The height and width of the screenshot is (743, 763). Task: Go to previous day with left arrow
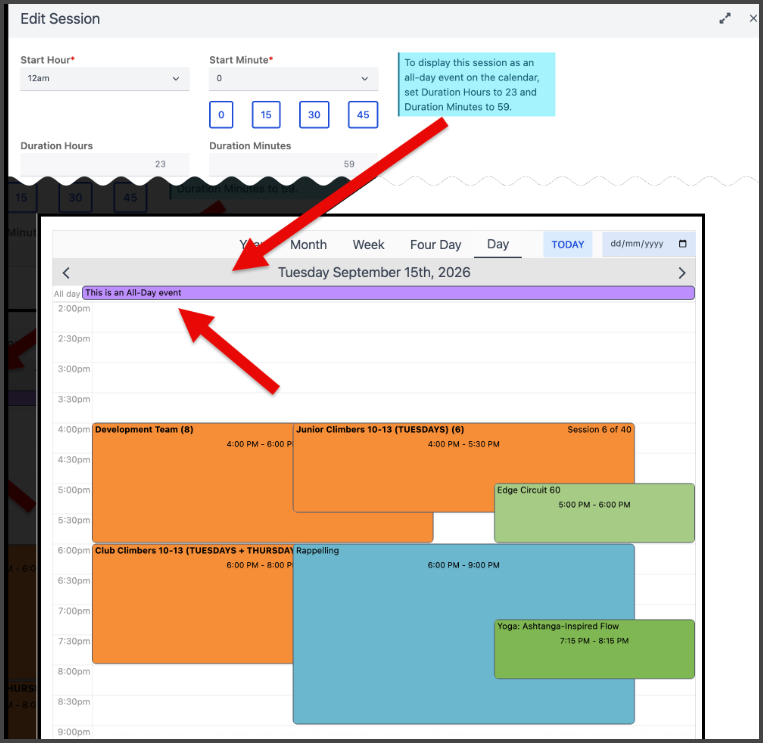(66, 272)
